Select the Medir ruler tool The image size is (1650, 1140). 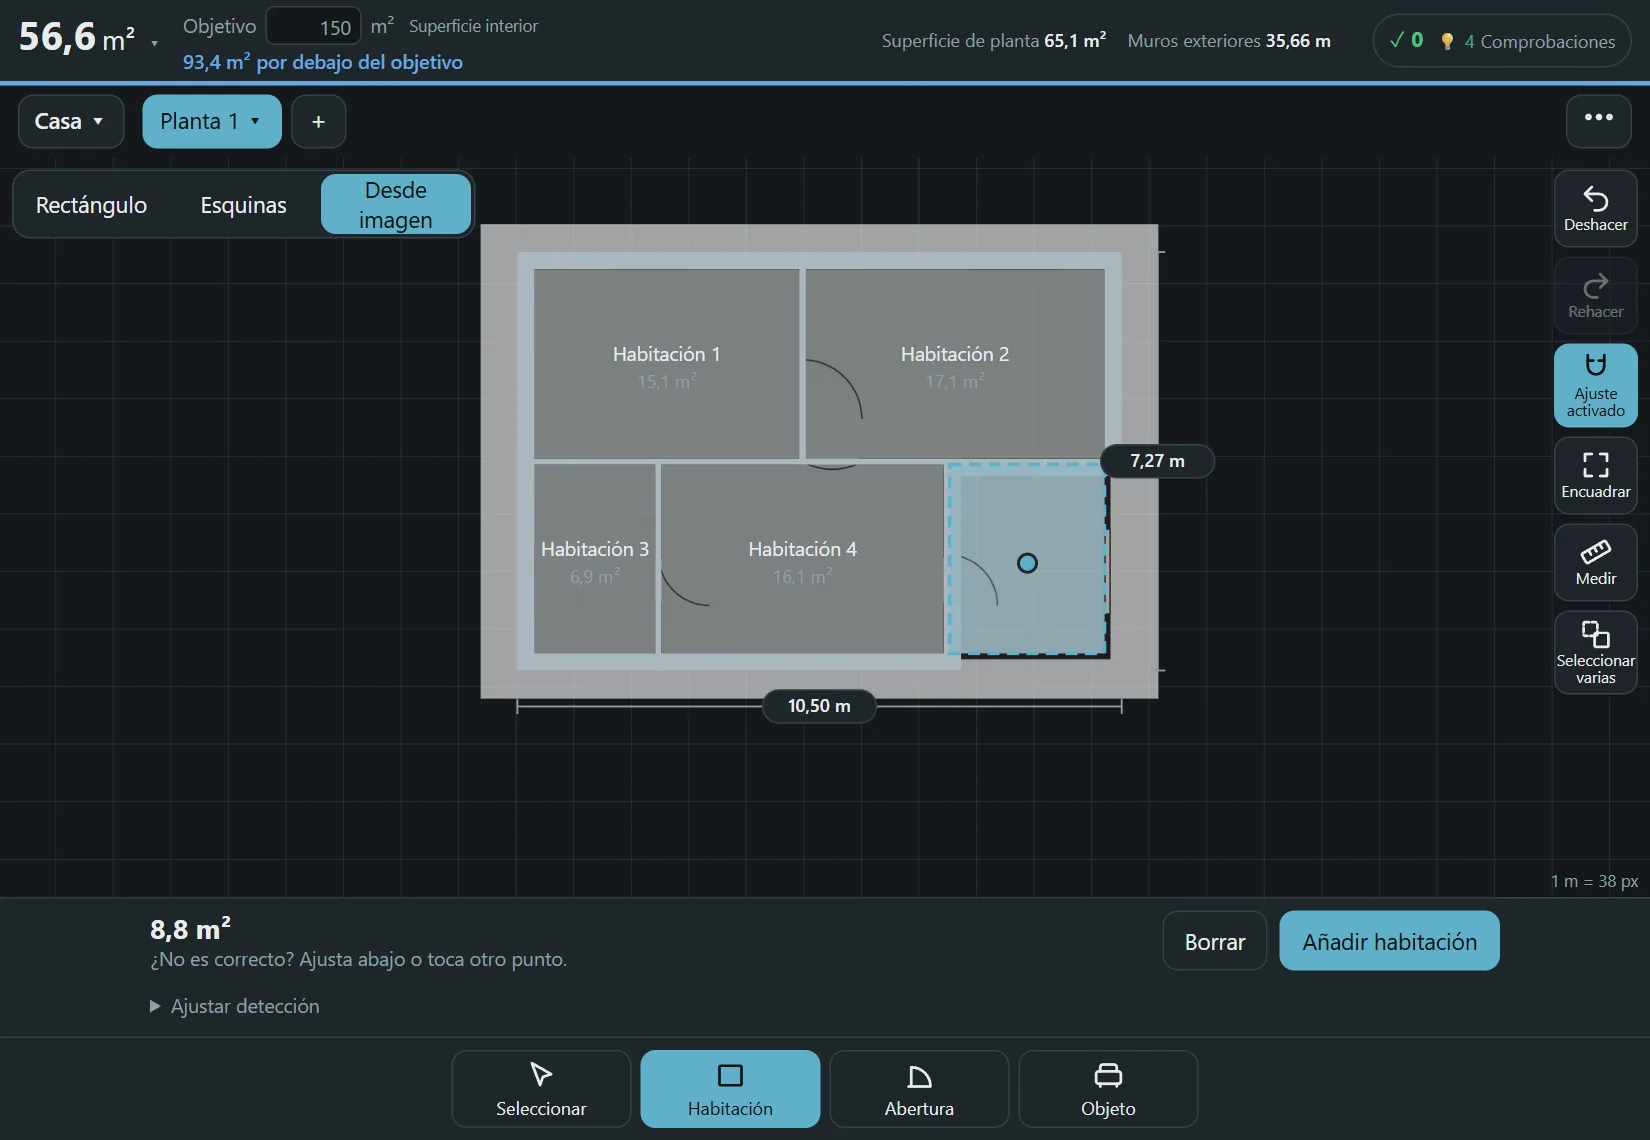(x=1595, y=562)
